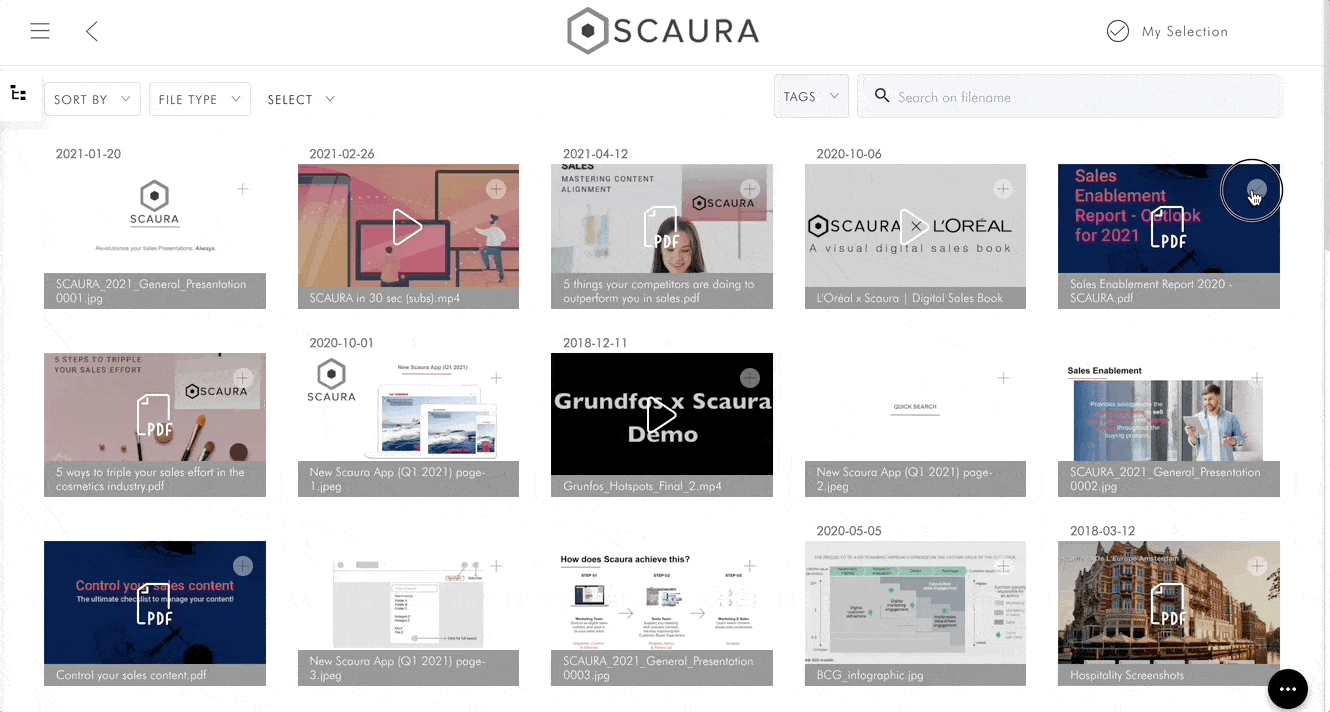Open the SELECT dropdown
This screenshot has height=712, width=1330.
[300, 99]
